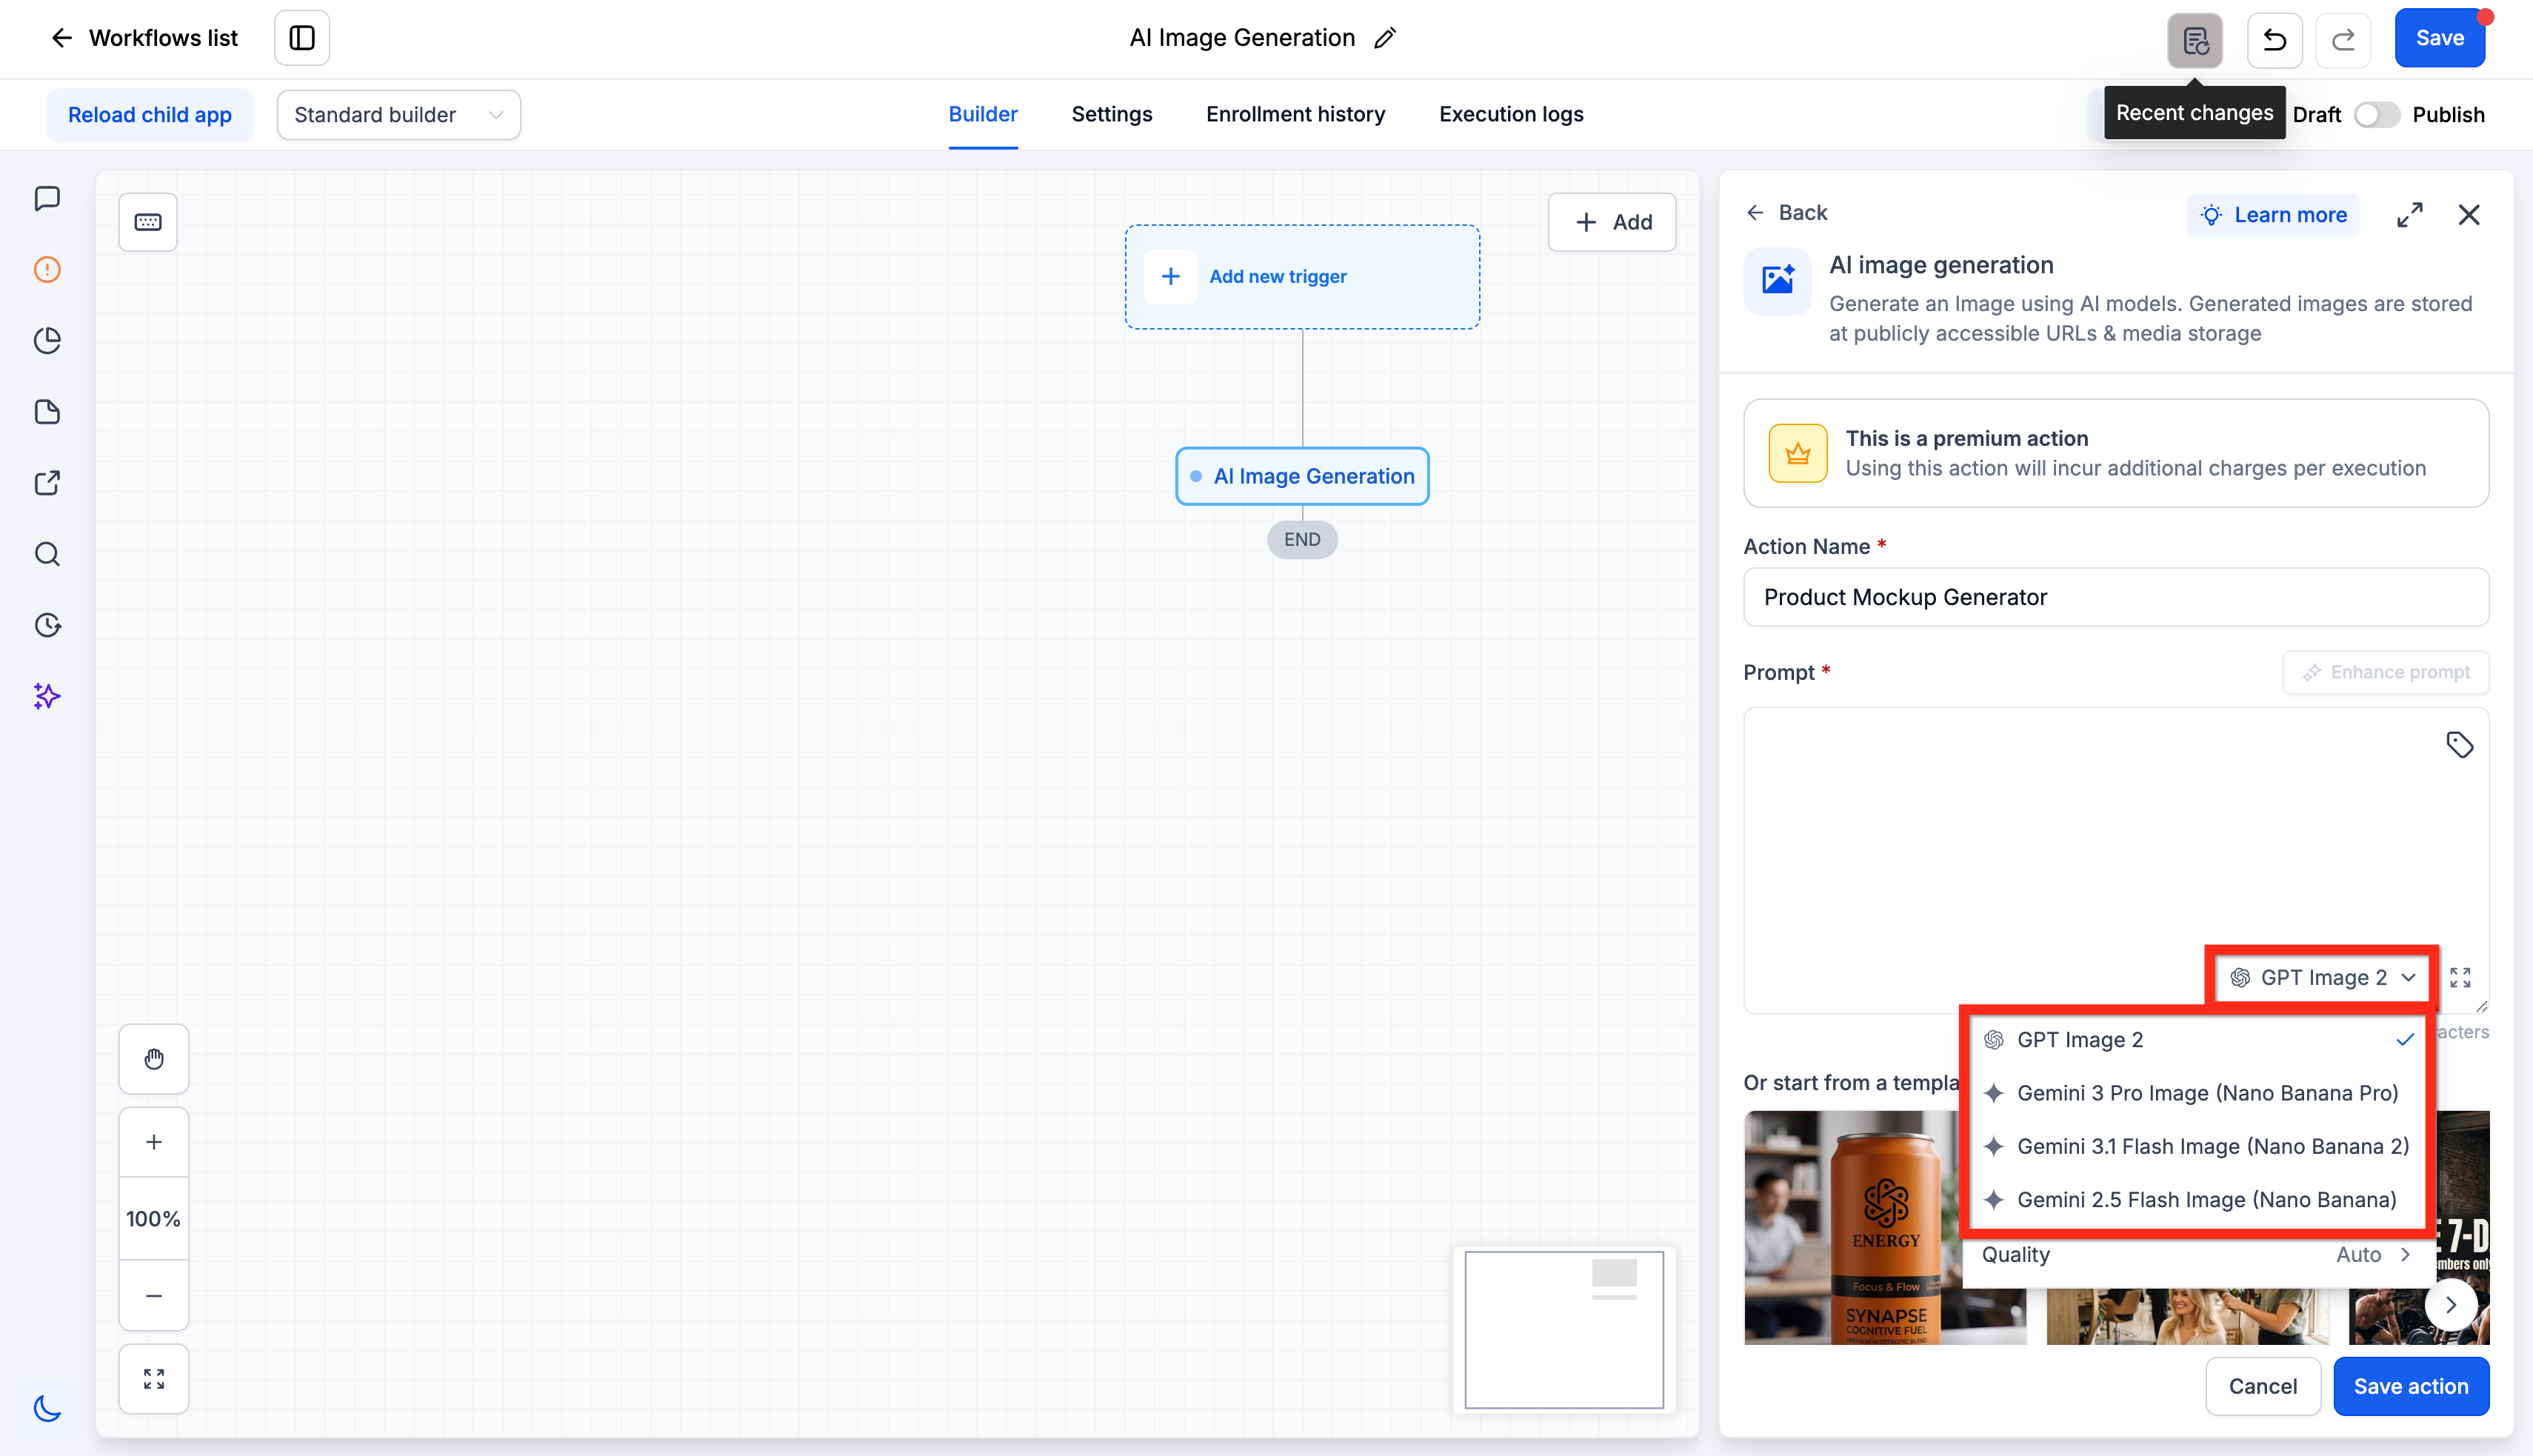Open the clock history icon
The width and height of the screenshot is (2533, 1456).
(47, 625)
